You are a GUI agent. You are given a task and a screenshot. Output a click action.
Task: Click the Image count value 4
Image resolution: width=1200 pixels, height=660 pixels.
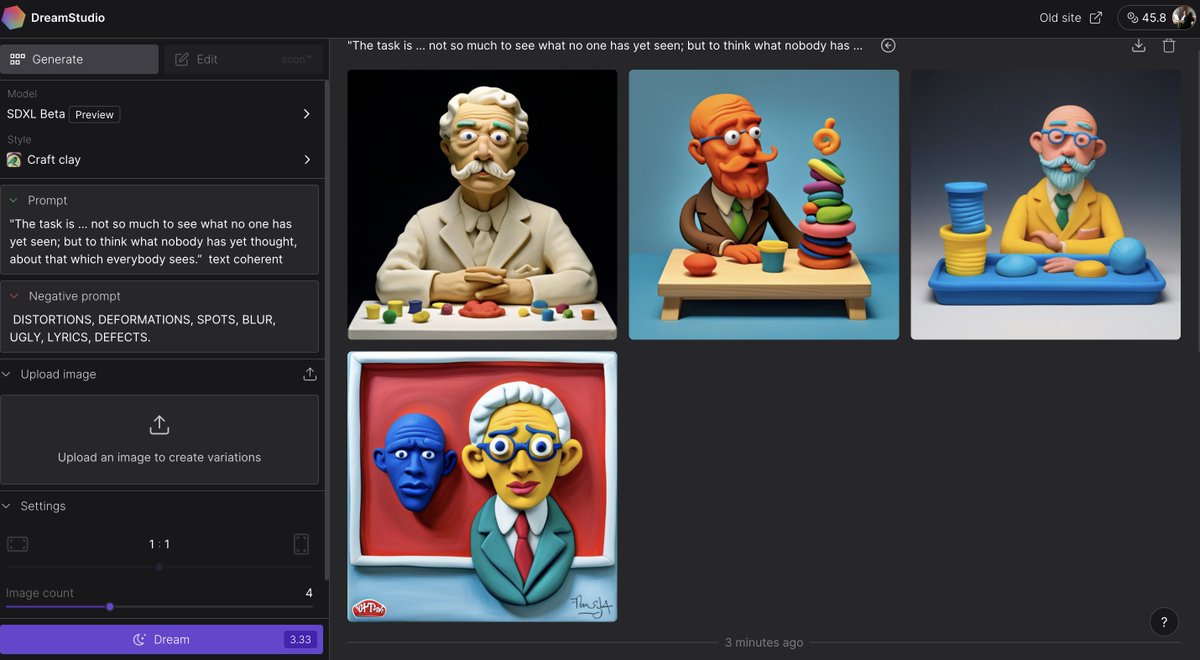pyautogui.click(x=309, y=593)
